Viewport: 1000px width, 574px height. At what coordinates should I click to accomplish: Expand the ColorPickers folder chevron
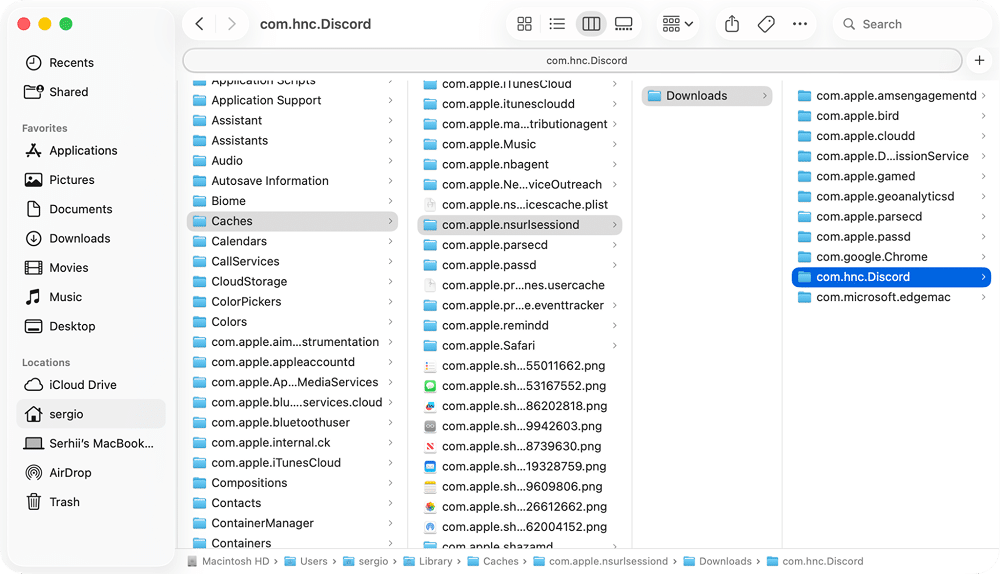tap(390, 302)
